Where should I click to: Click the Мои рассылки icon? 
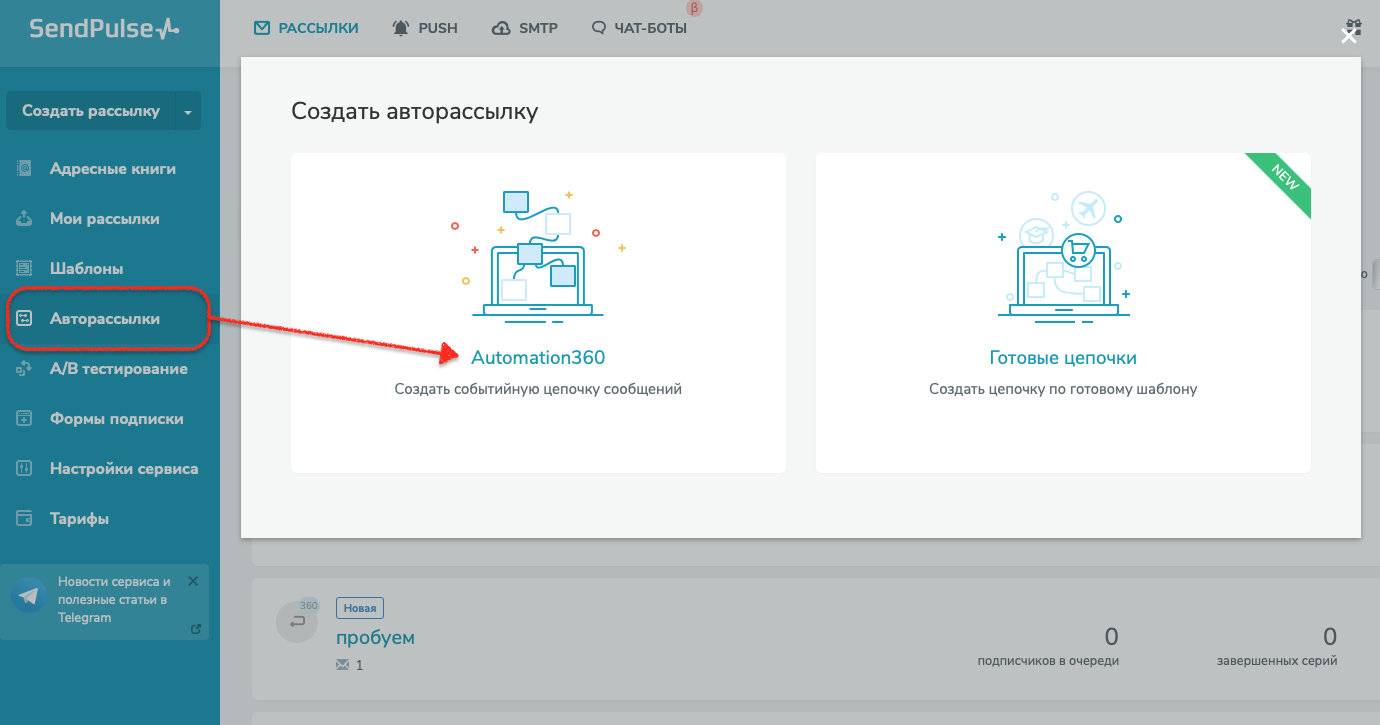point(25,219)
